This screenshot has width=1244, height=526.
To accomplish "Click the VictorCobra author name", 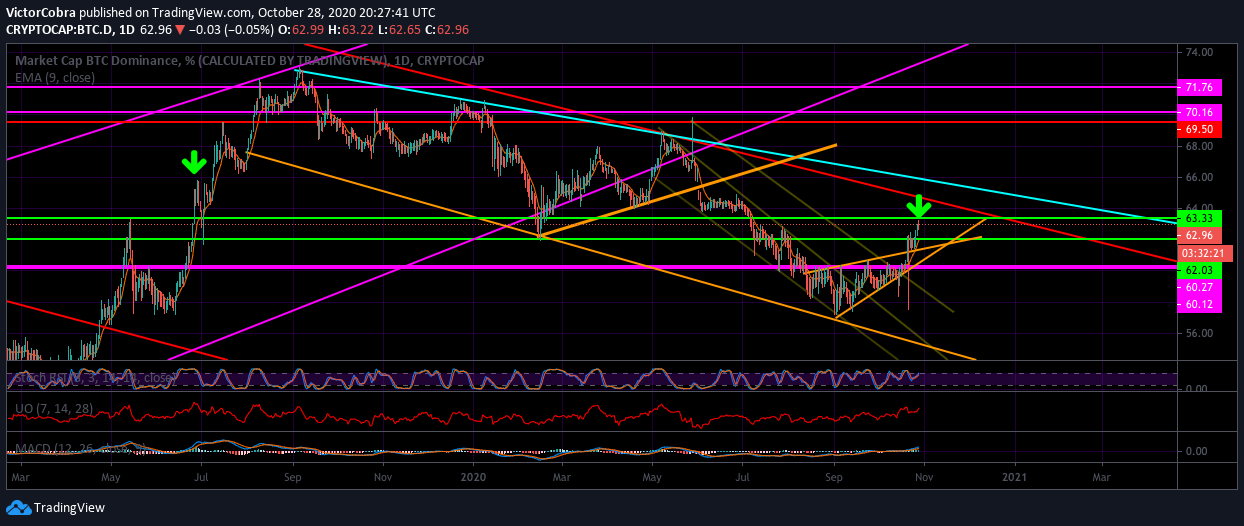I will (x=40, y=13).
